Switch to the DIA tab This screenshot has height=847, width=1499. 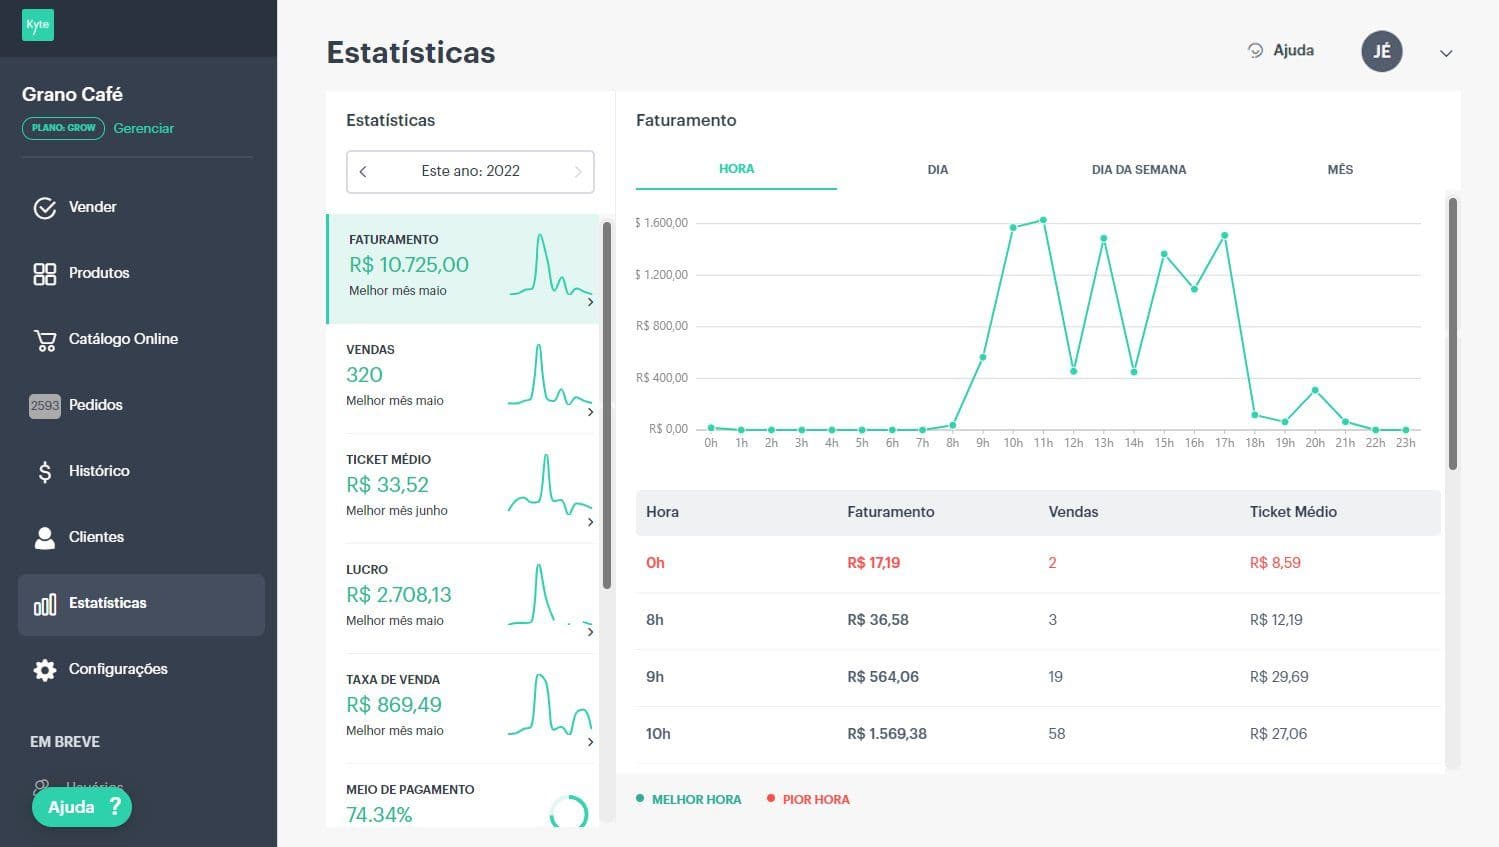pyautogui.click(x=937, y=170)
